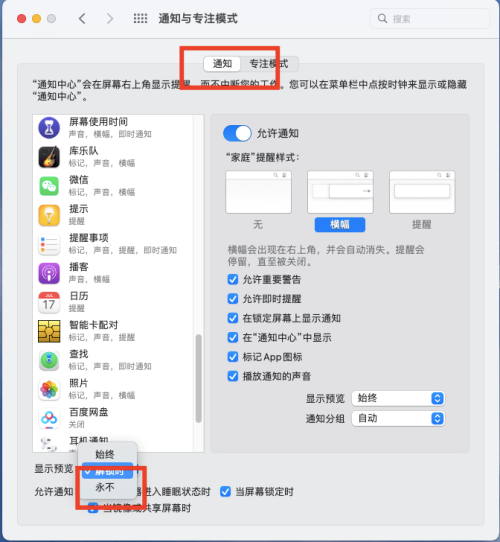Uncheck the 当屏幕锁定时 checkbox
500x542 pixels.
(x=225, y=492)
